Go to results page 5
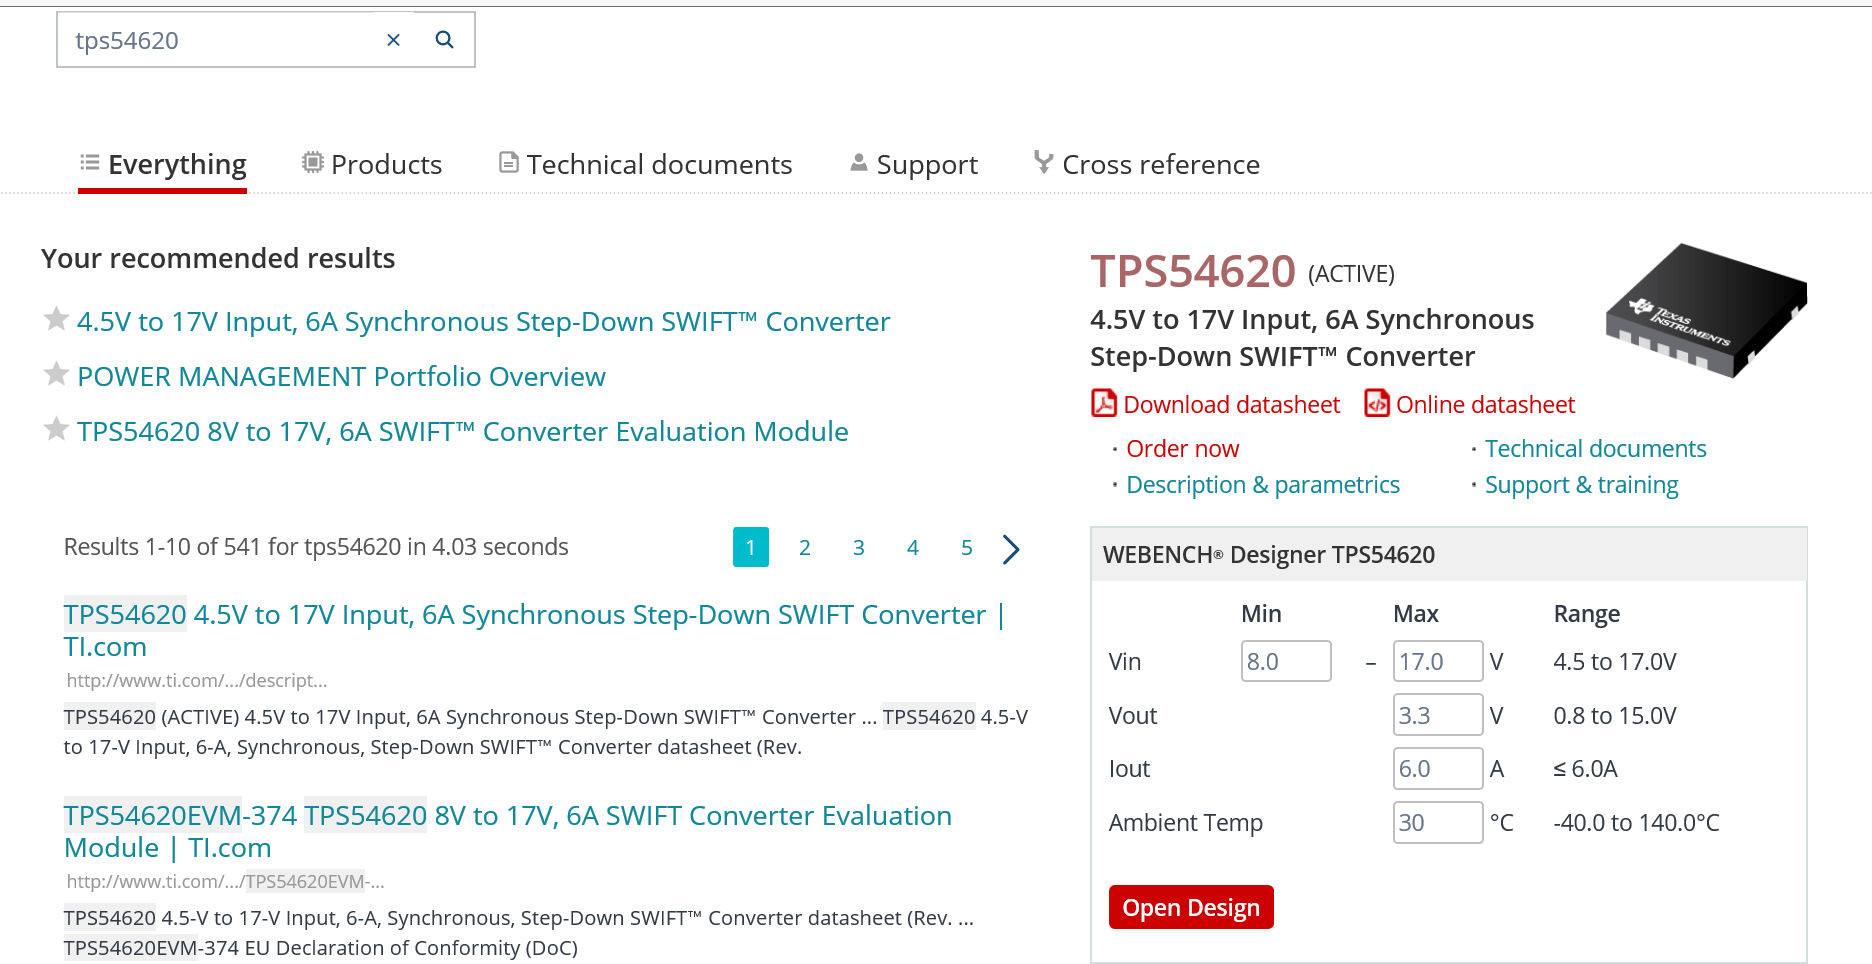This screenshot has height=964, width=1872. [x=966, y=548]
